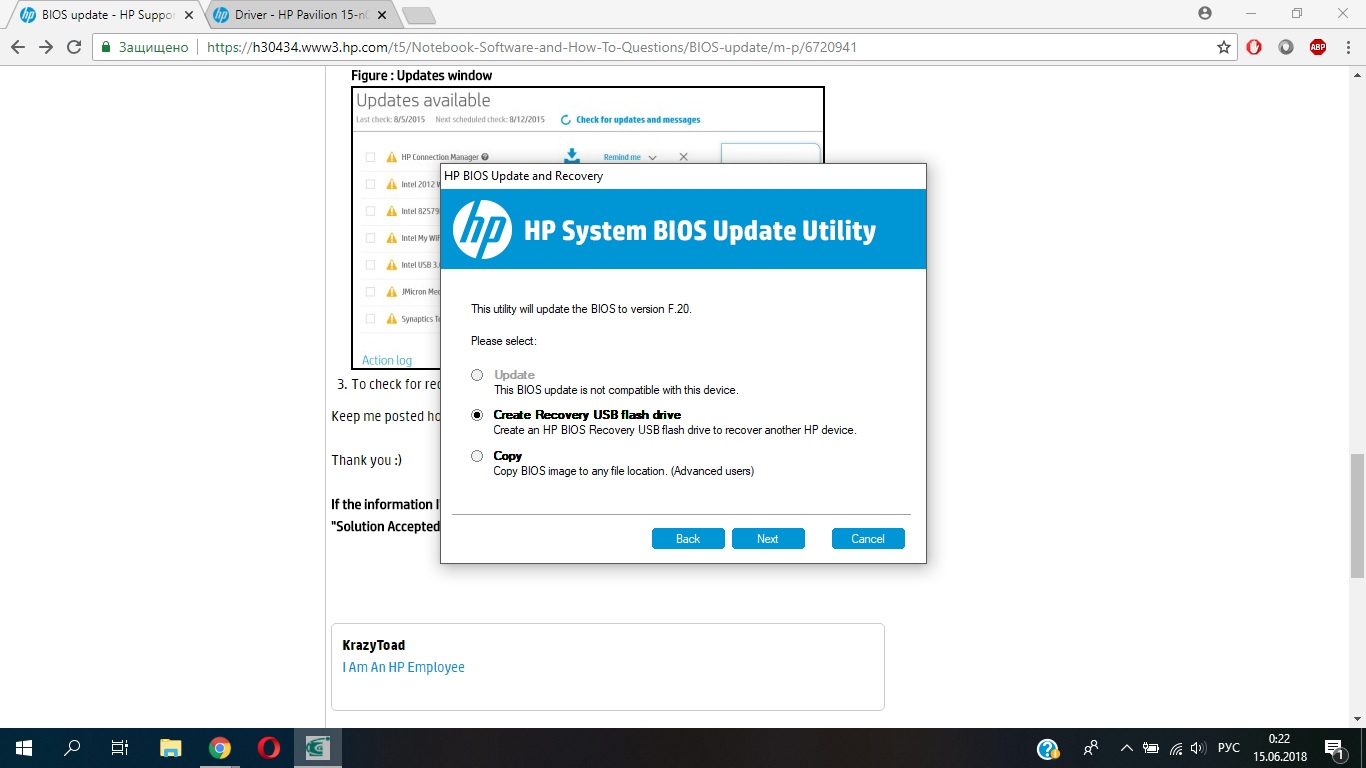1366x768 pixels.
Task: Close the BIOS update browser tab
Action: [189, 16]
